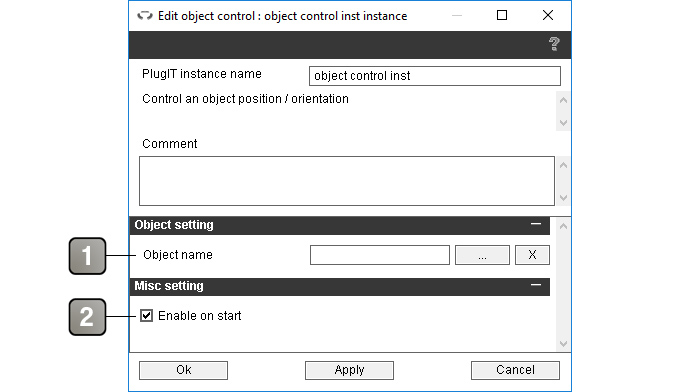Focus the Object name input field
700x392 pixels.
tap(380, 255)
